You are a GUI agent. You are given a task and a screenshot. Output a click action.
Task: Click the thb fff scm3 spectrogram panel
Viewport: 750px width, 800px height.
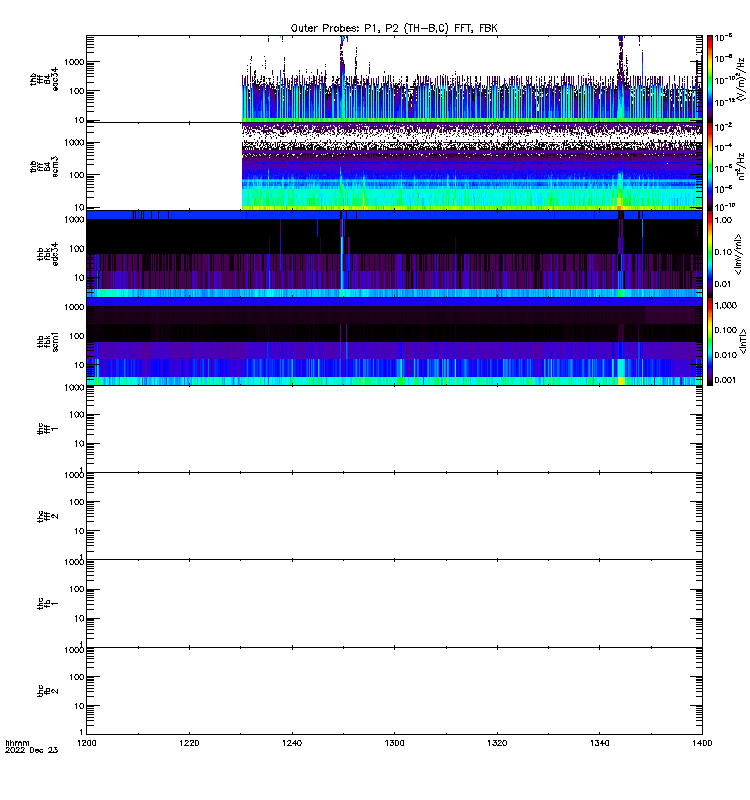(x=394, y=166)
